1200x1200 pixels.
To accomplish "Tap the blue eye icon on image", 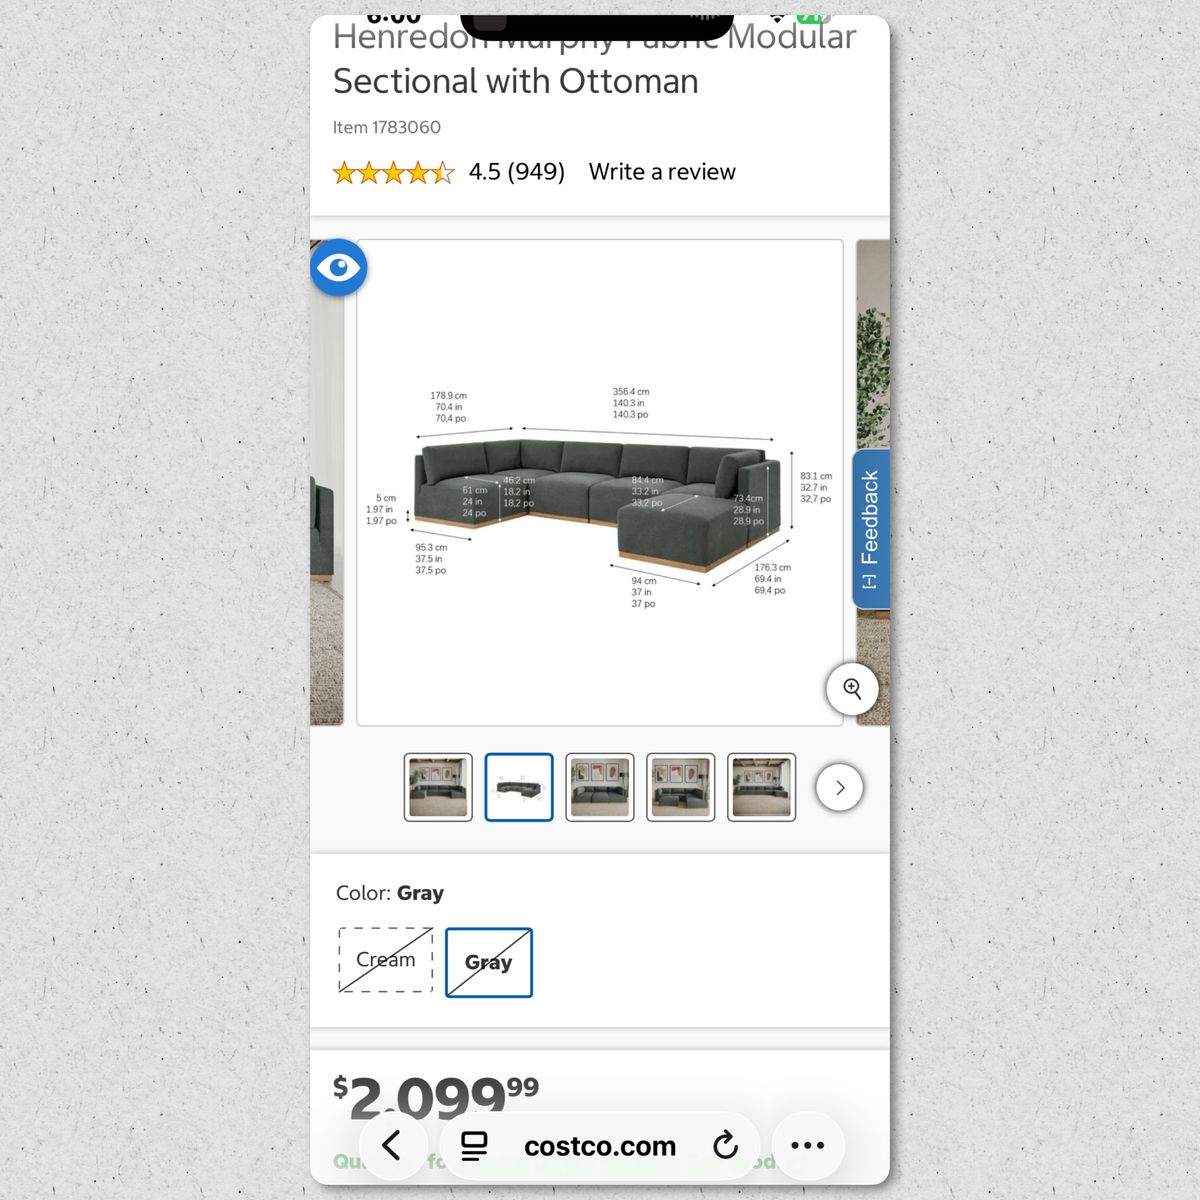I will (x=339, y=268).
